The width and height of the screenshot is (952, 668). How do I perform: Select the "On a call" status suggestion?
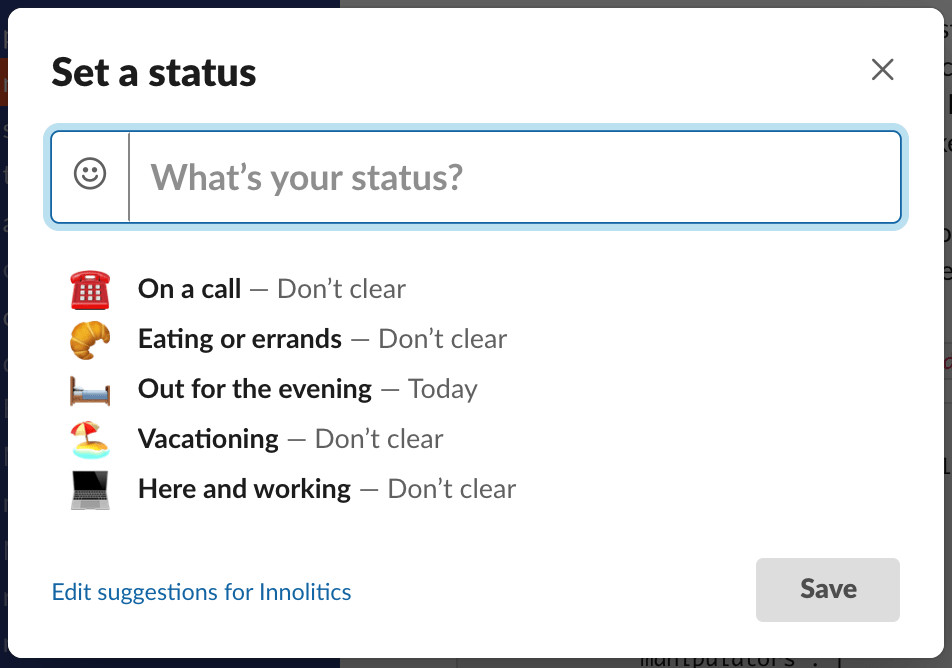point(190,290)
